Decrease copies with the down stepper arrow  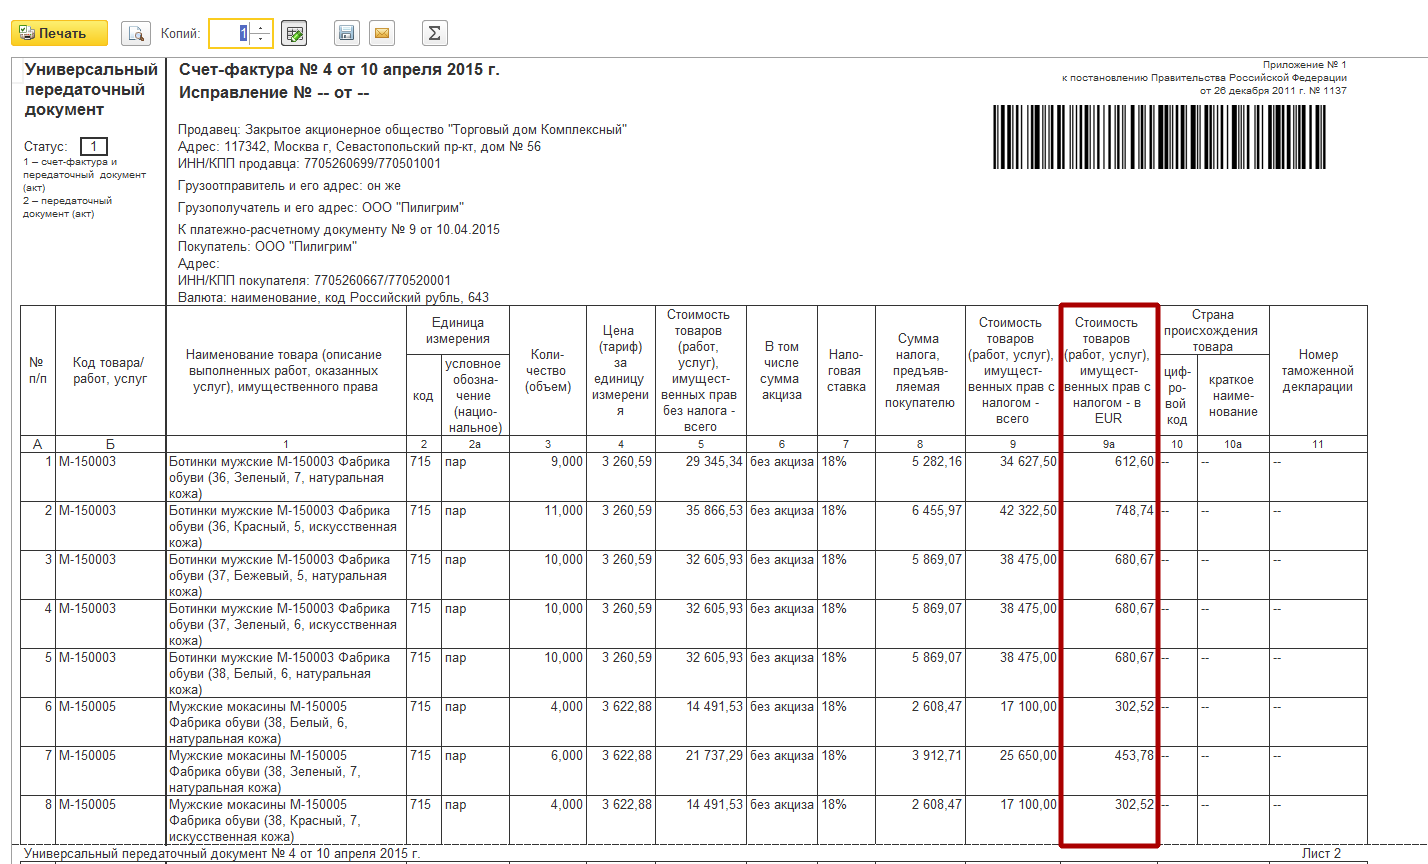click(x=261, y=40)
